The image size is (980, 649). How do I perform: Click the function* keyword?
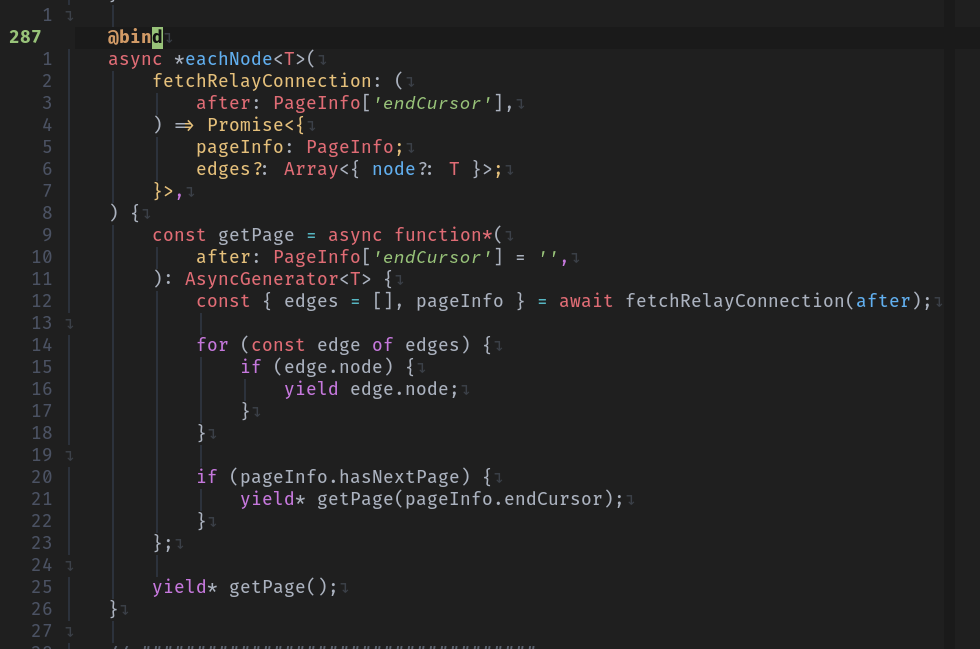pos(444,235)
